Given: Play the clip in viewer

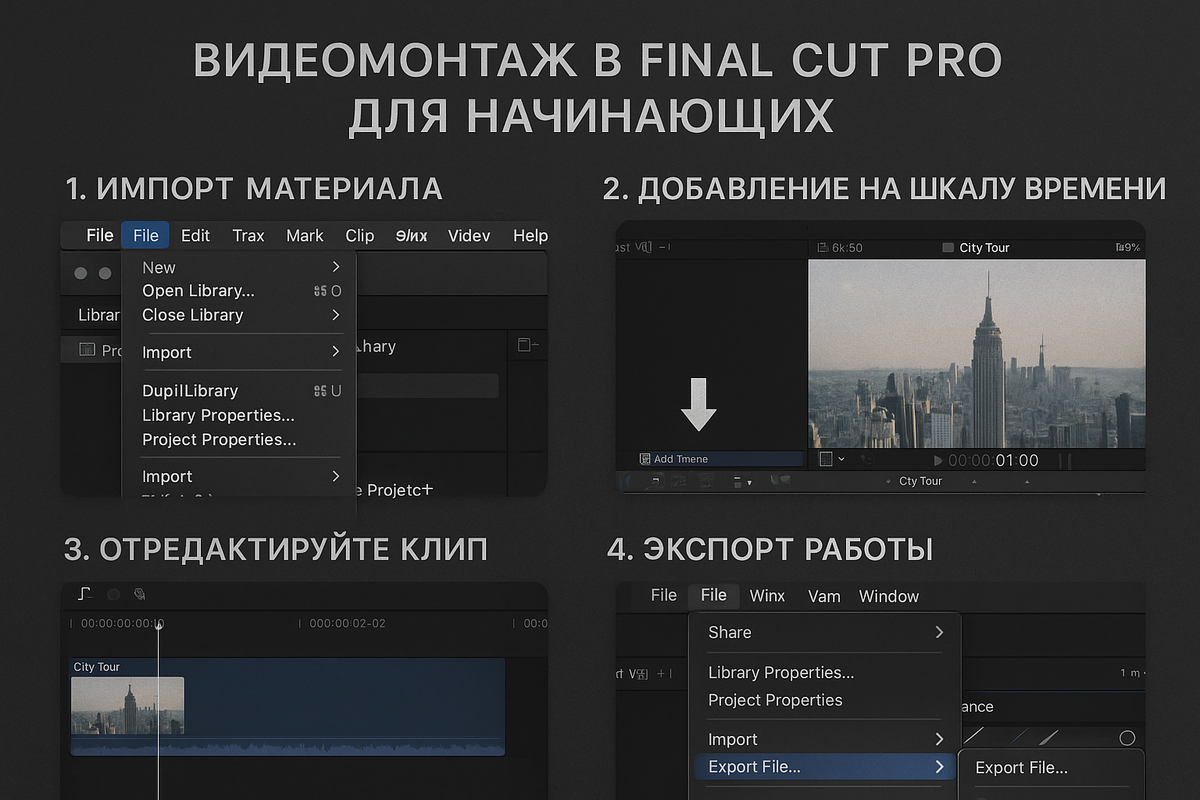Looking at the screenshot, I should tap(937, 461).
